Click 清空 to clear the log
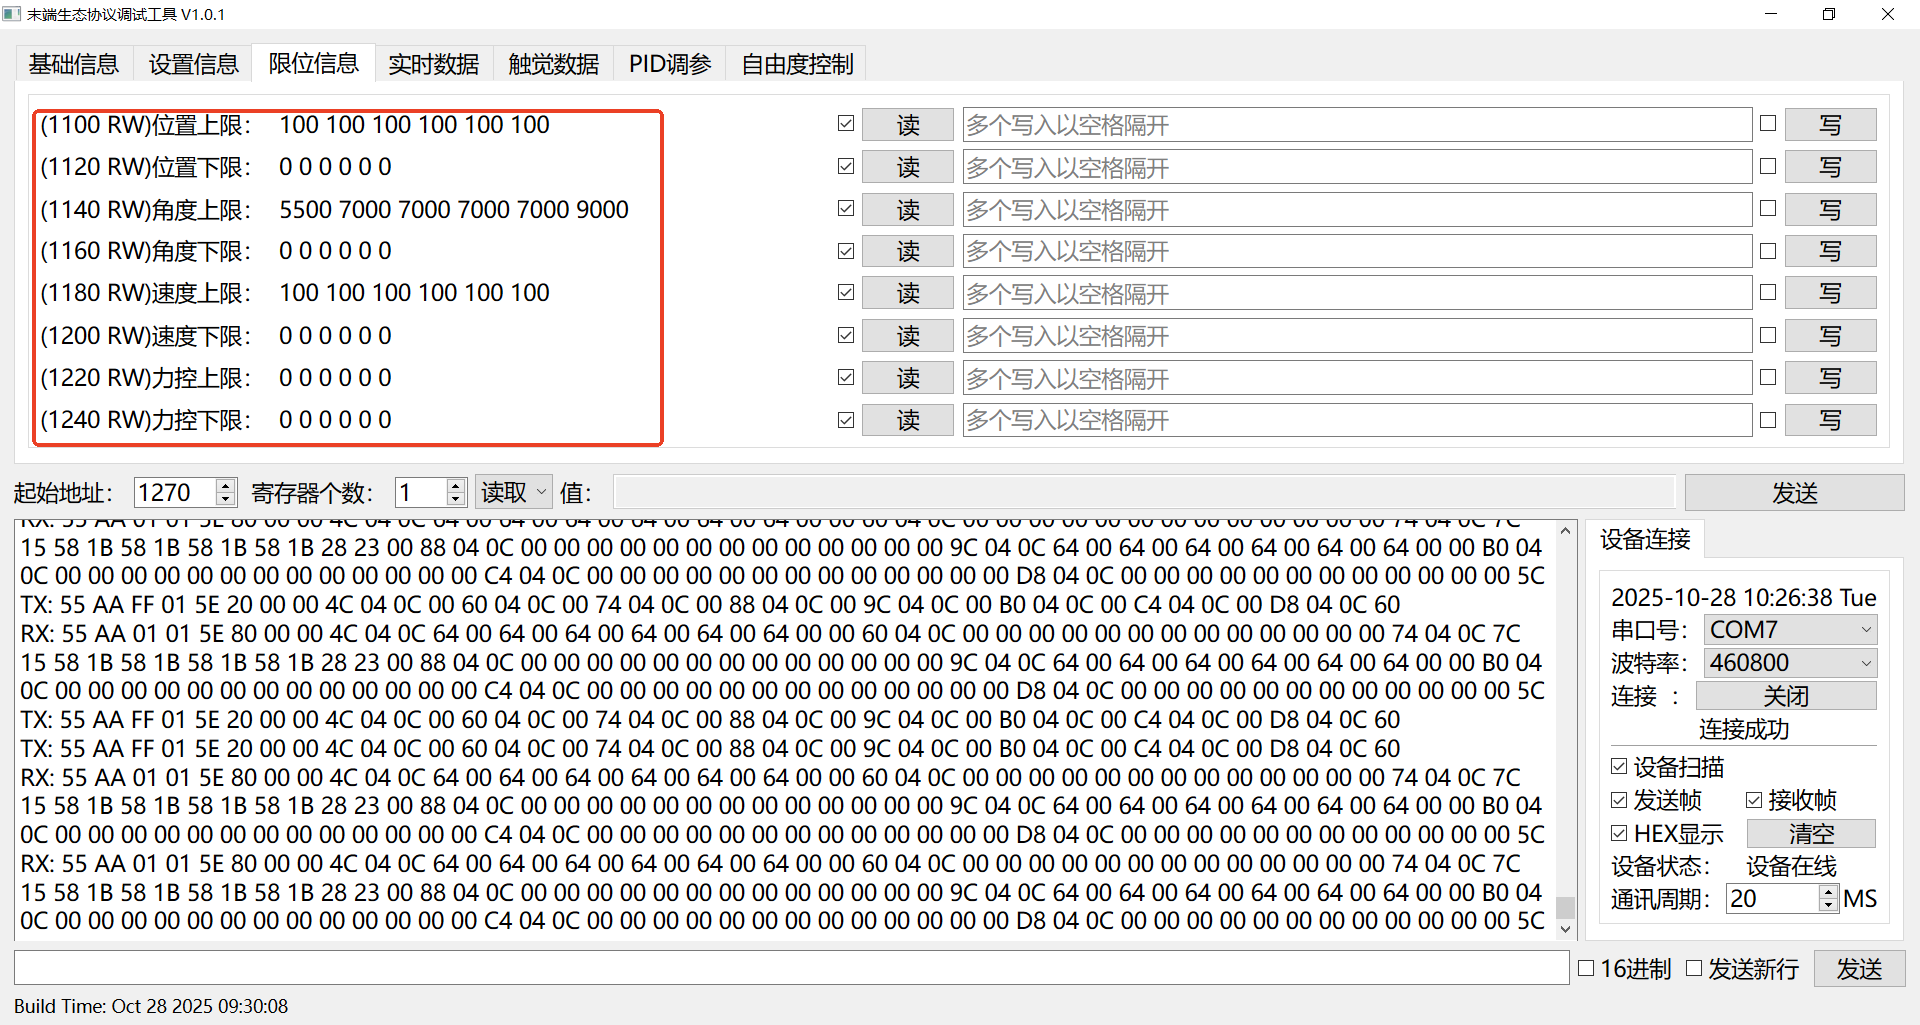The image size is (1920, 1025). (1810, 833)
